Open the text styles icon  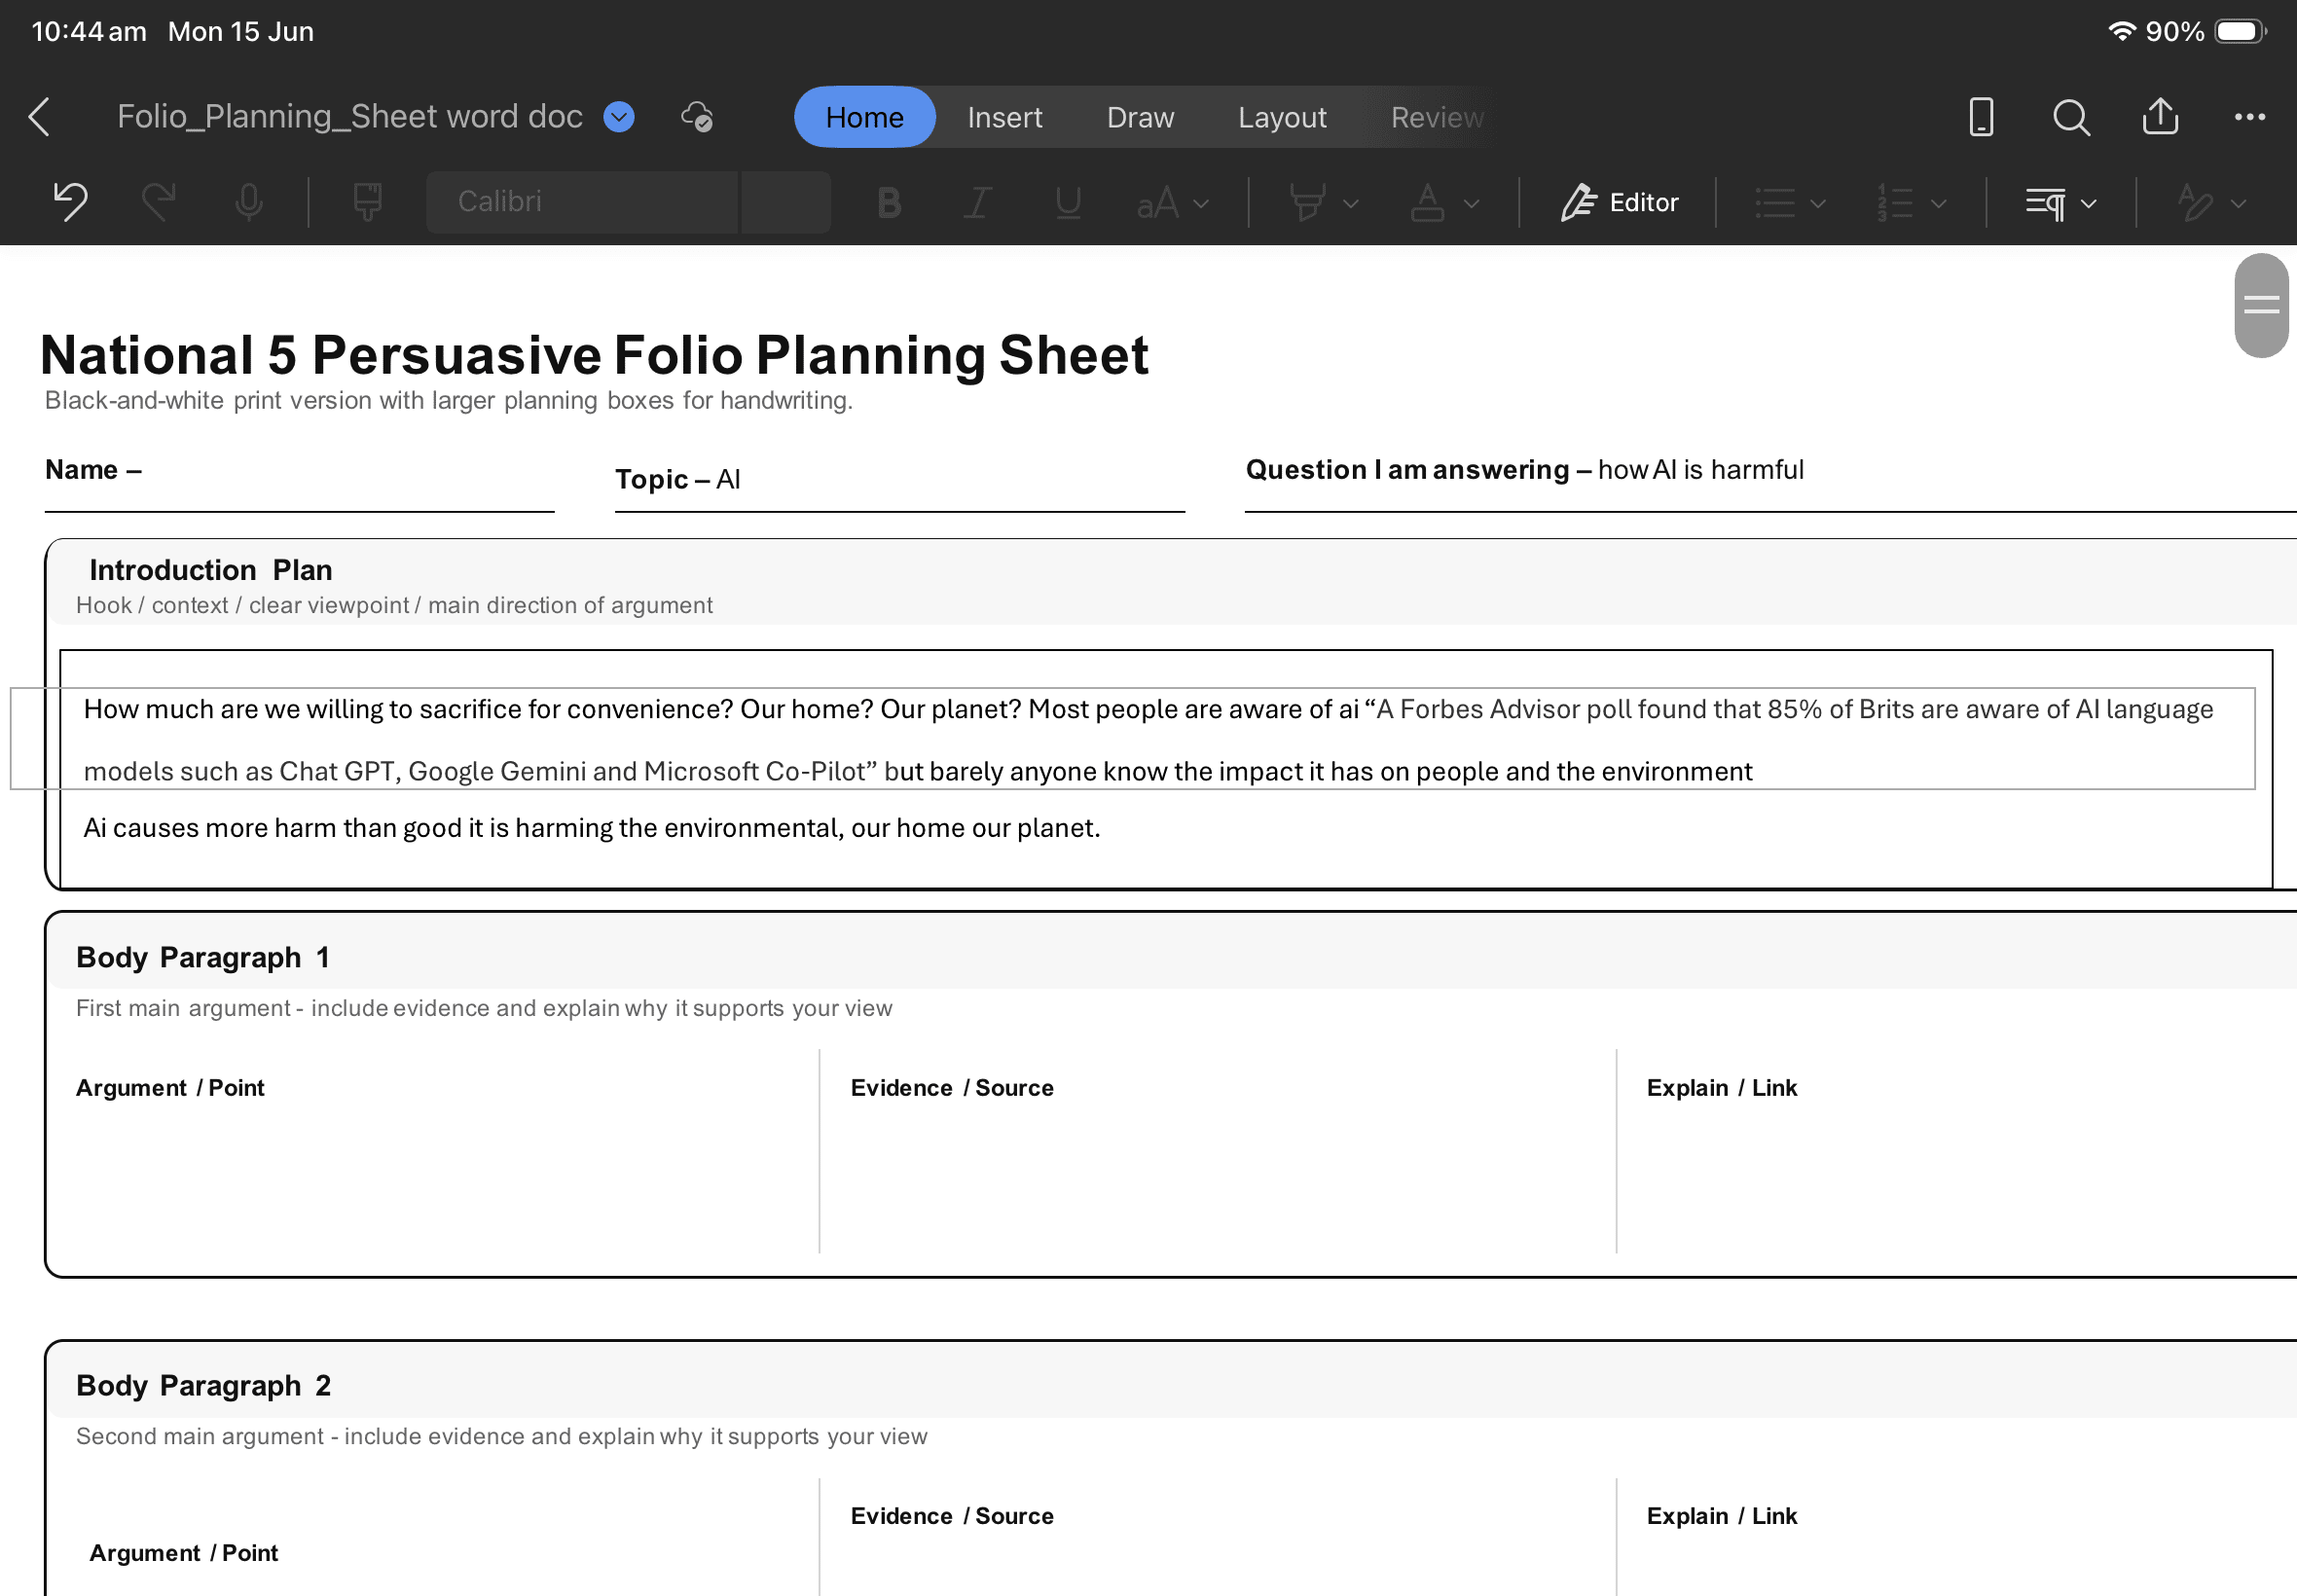pyautogui.click(x=2195, y=203)
